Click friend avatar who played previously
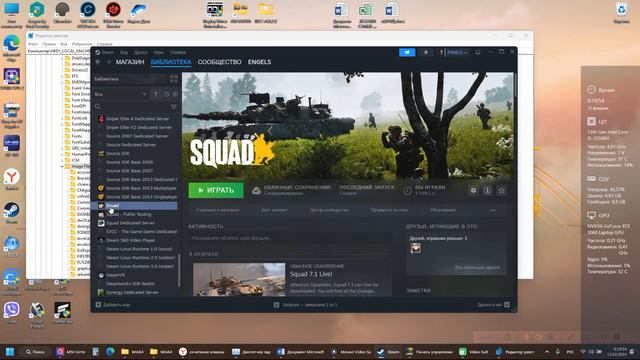The height and width of the screenshot is (360, 640). 415,248
